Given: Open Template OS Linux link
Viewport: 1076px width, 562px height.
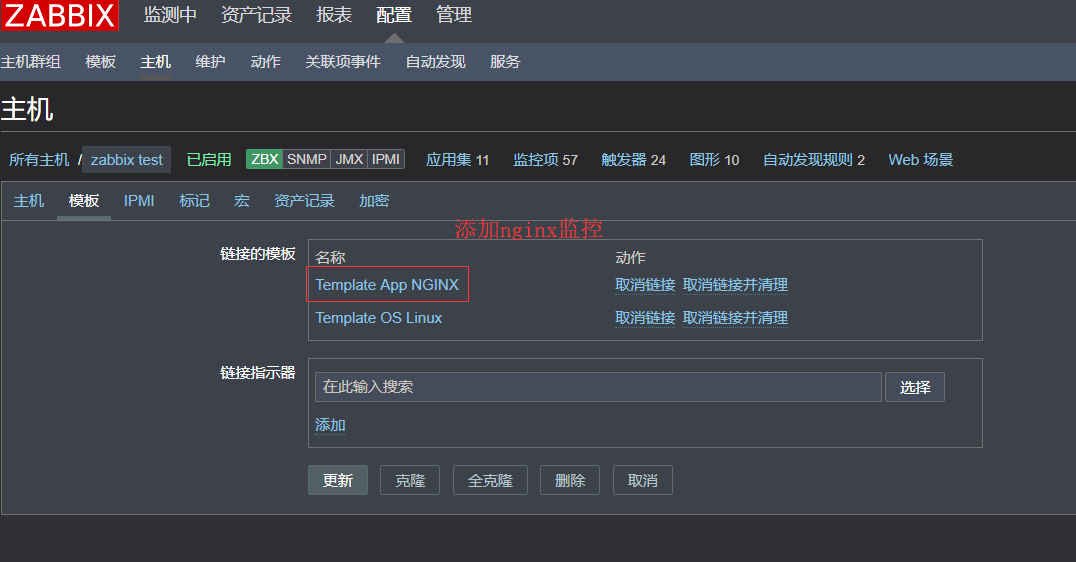Looking at the screenshot, I should (379, 318).
